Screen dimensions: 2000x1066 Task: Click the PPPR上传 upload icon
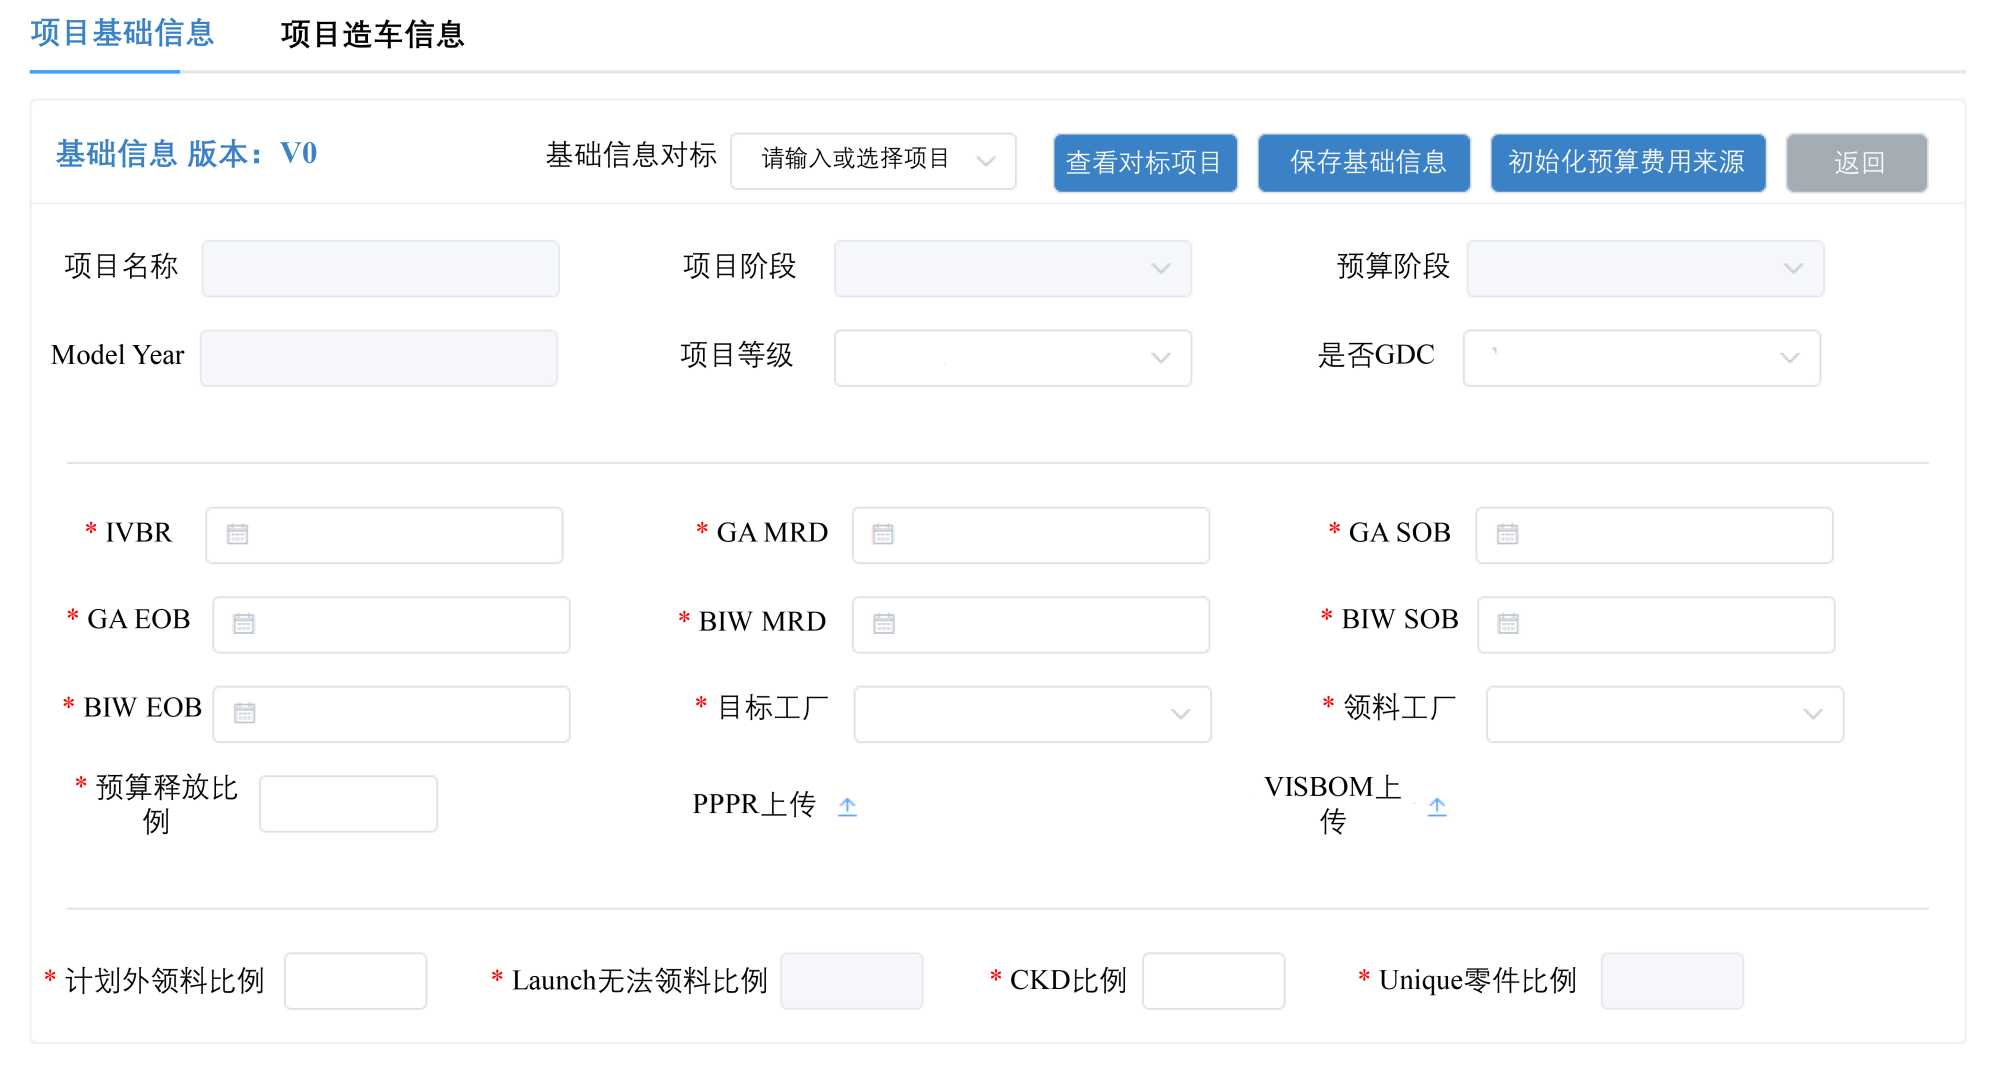[x=847, y=806]
